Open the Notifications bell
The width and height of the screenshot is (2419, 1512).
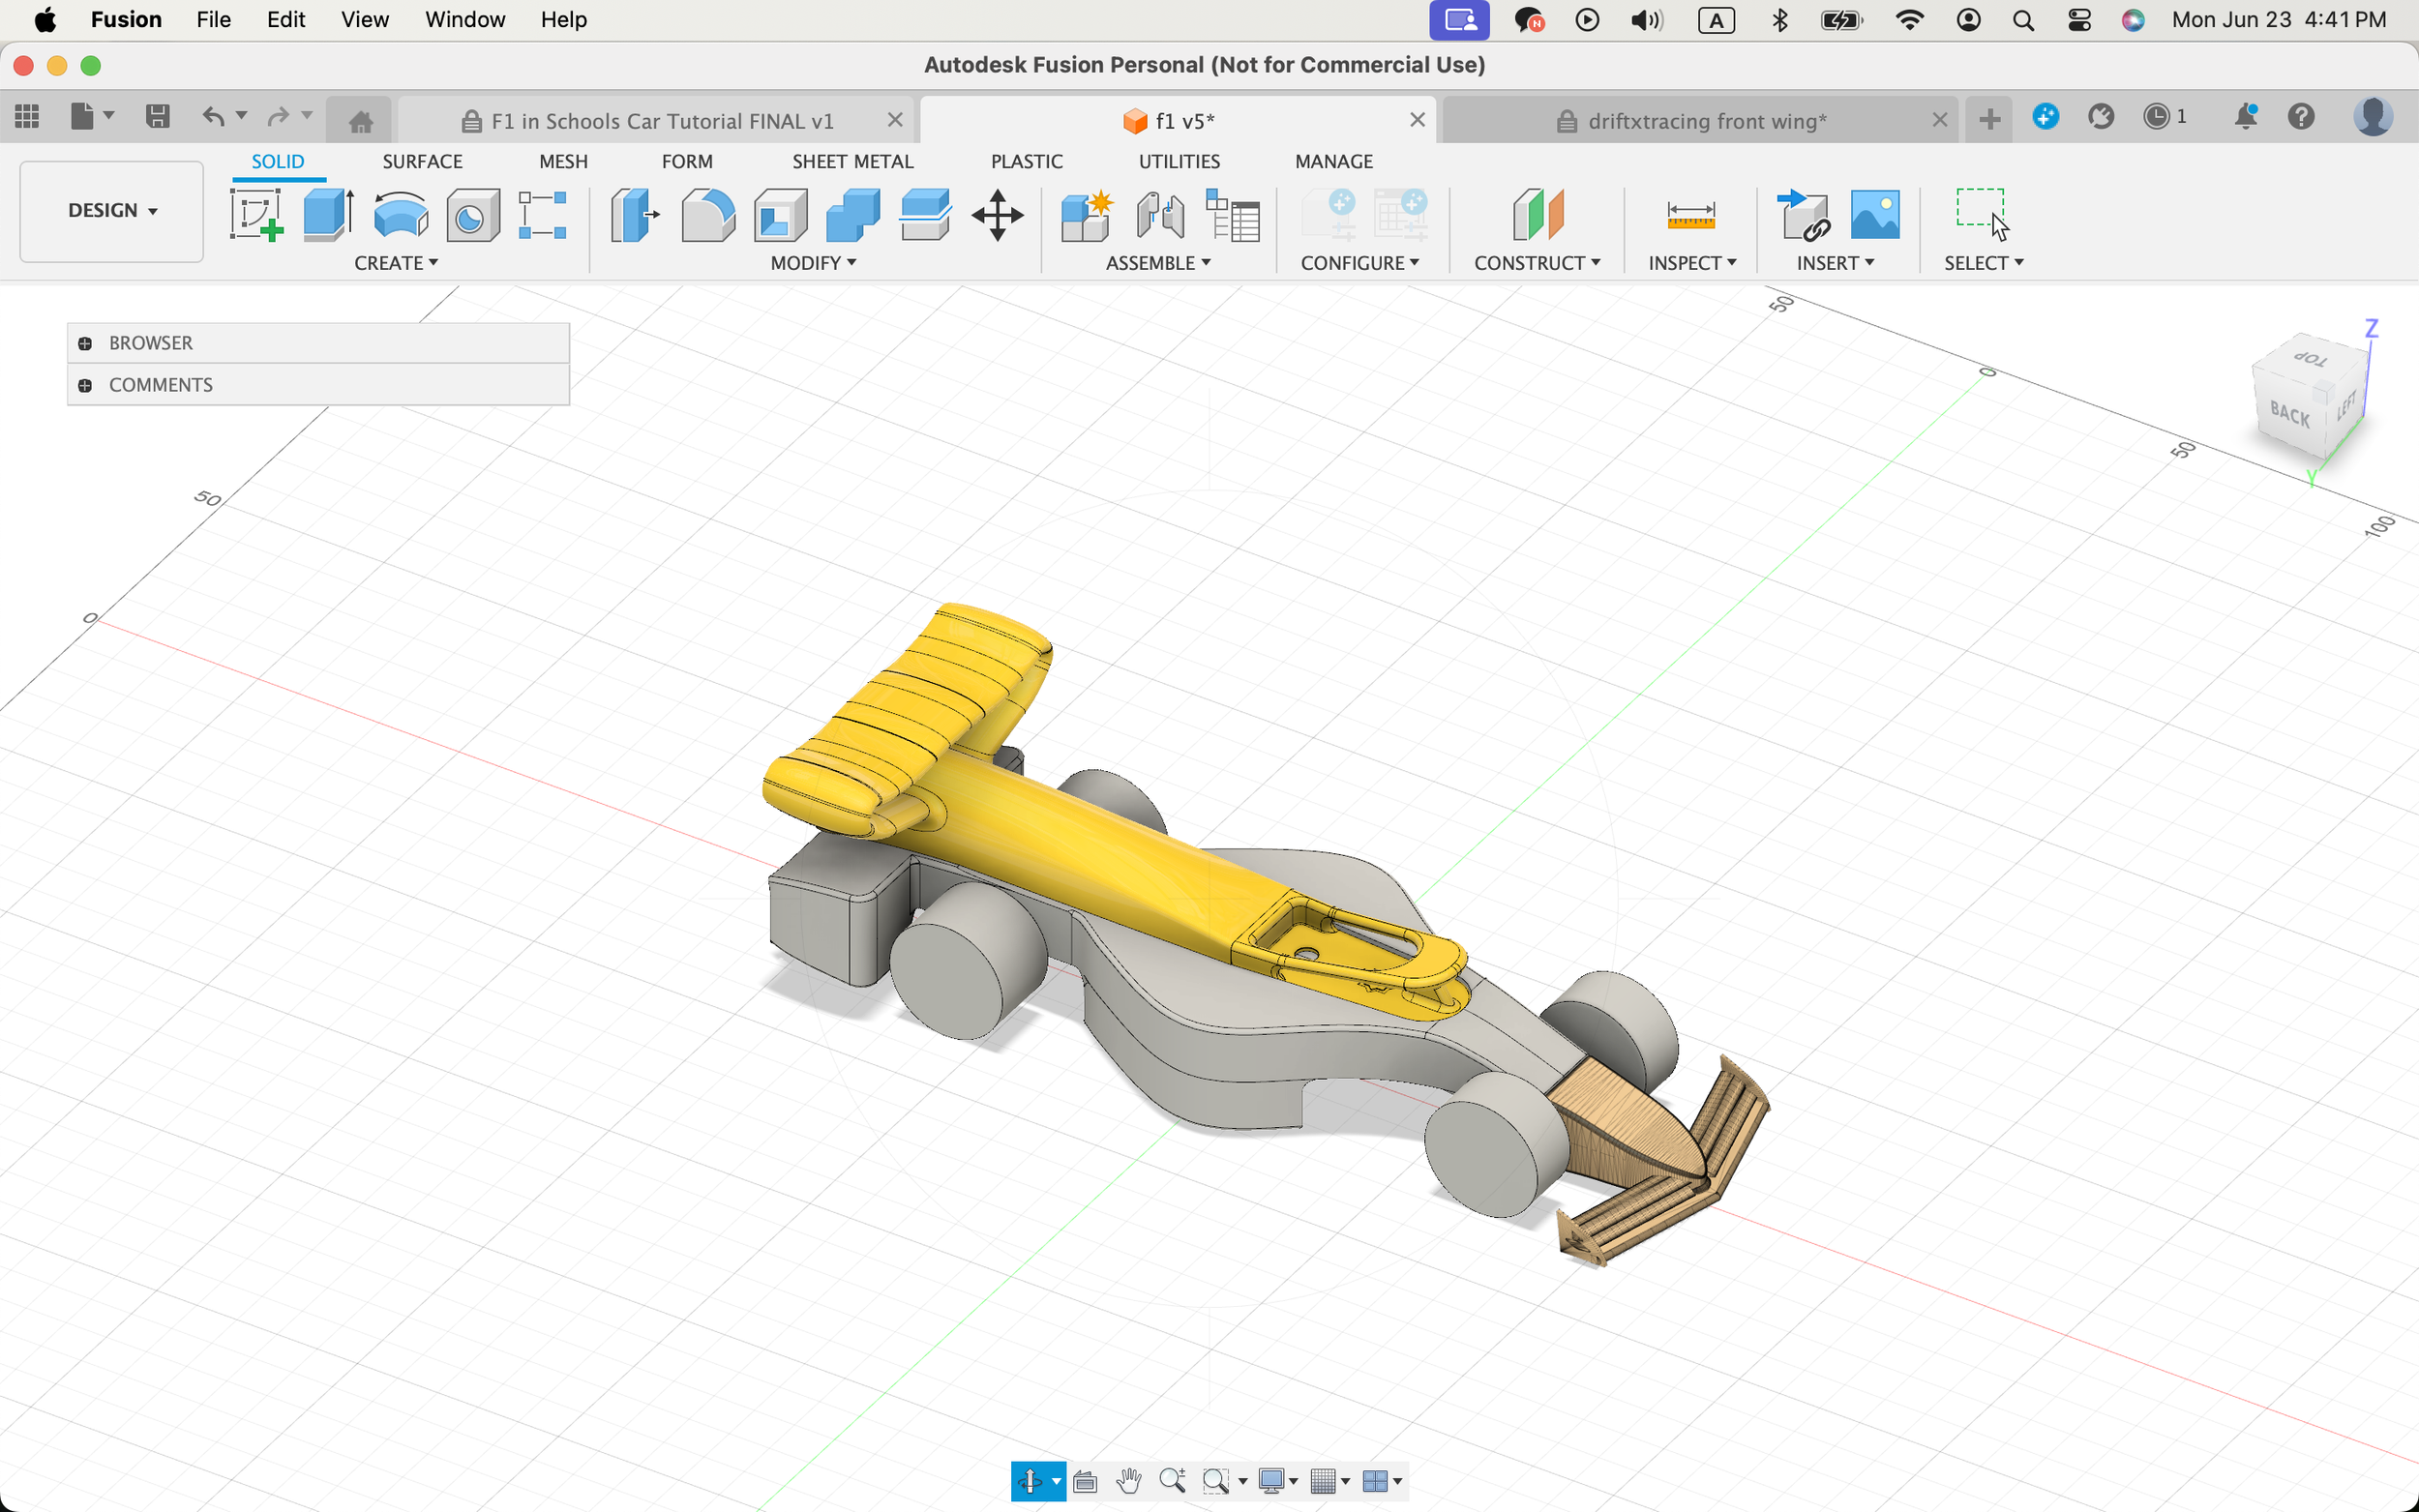(x=2245, y=117)
